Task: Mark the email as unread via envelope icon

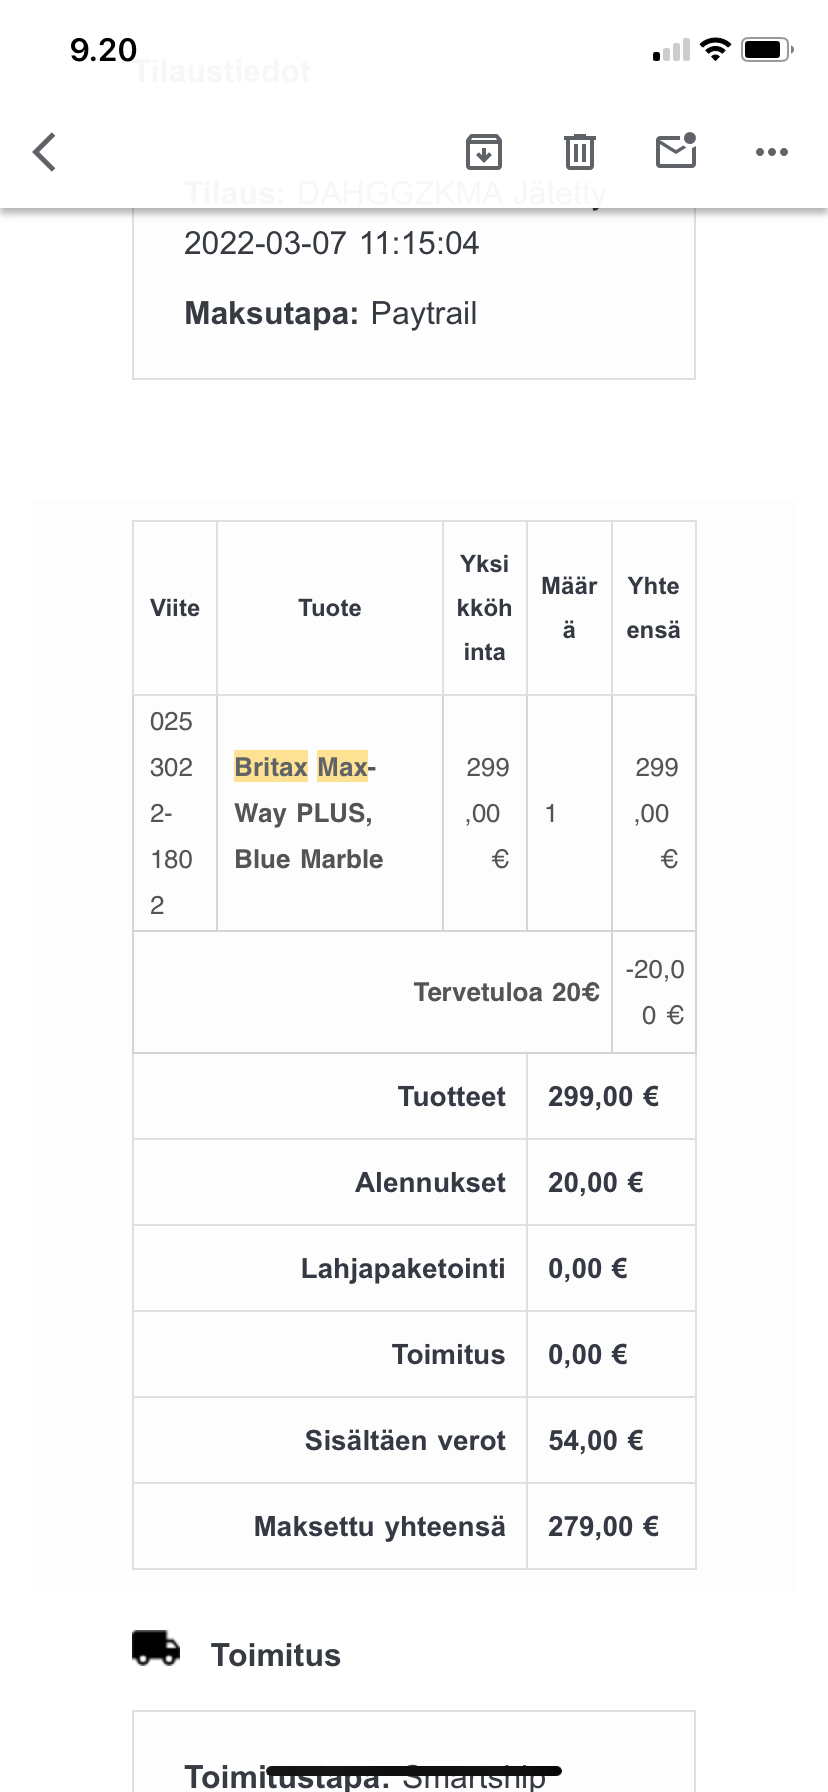Action: [x=675, y=151]
